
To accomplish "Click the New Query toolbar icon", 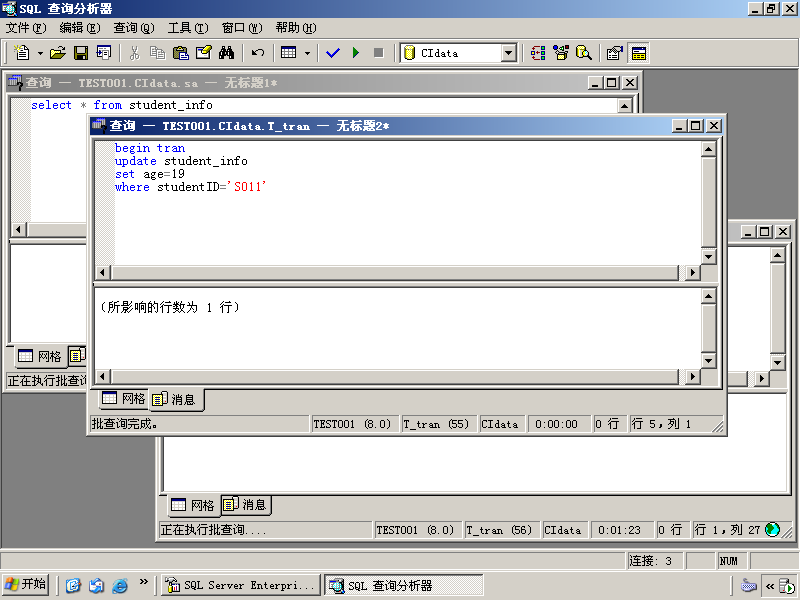I will tap(22, 53).
